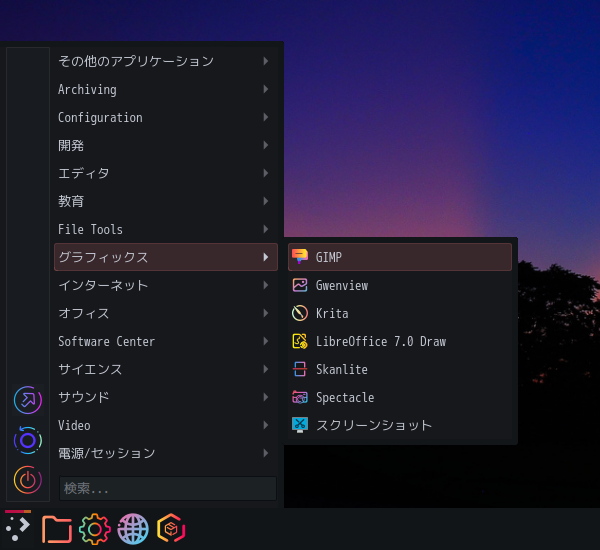Expand the その他のアプリケーション submenu arrow

266,61
